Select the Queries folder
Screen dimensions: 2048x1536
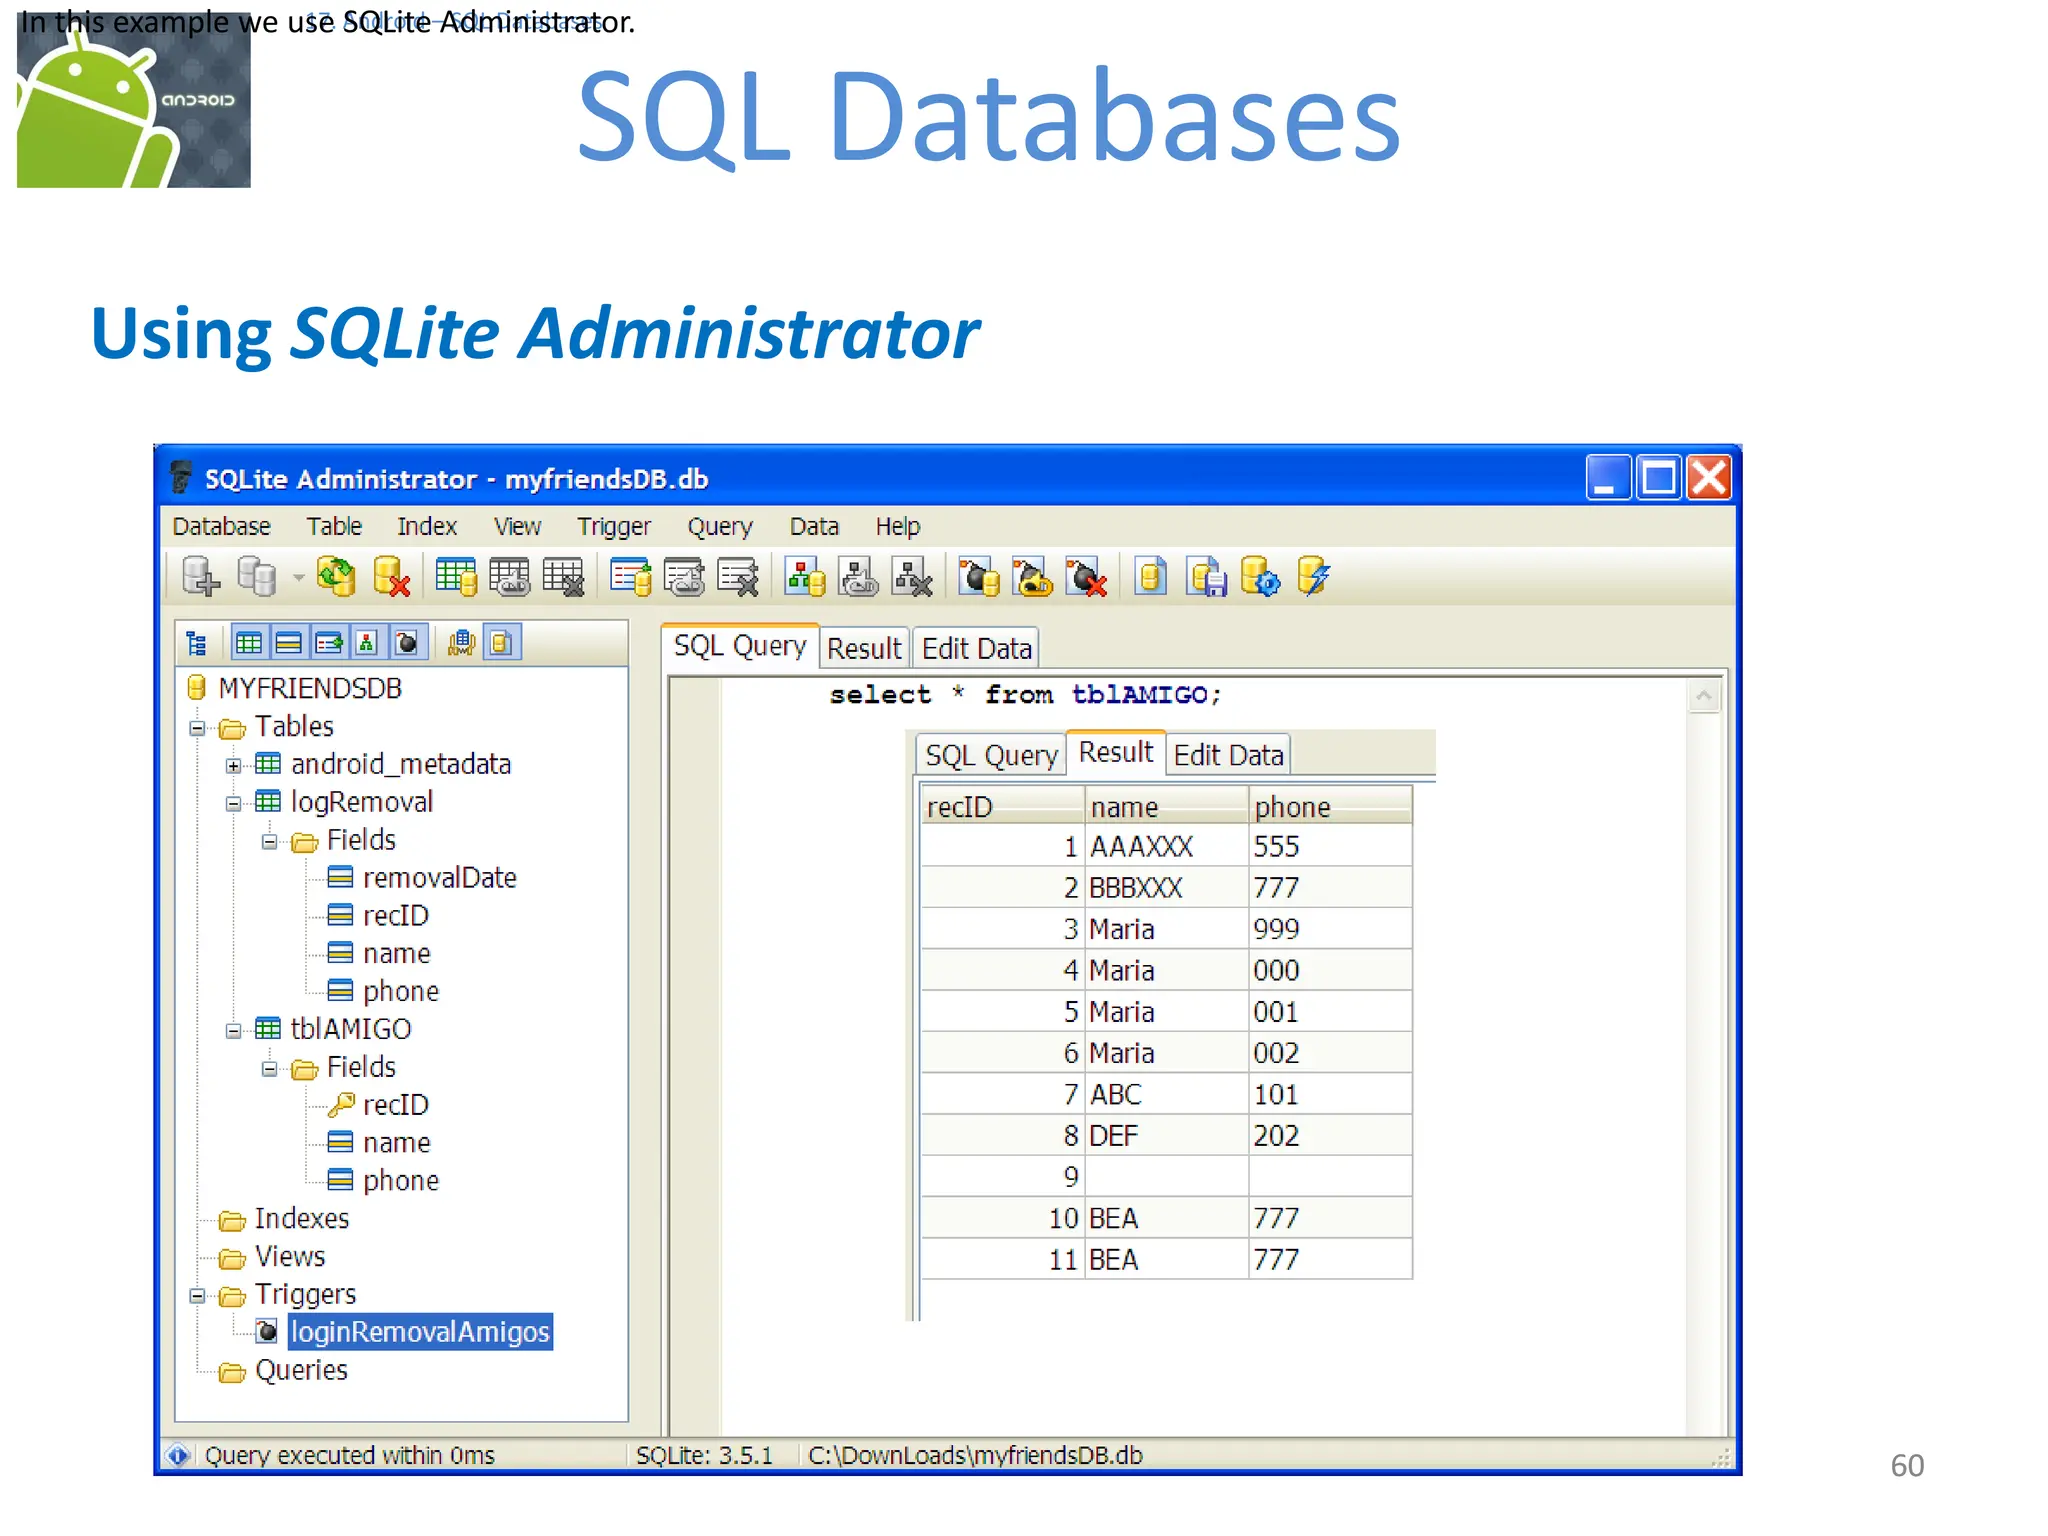pos(301,1369)
